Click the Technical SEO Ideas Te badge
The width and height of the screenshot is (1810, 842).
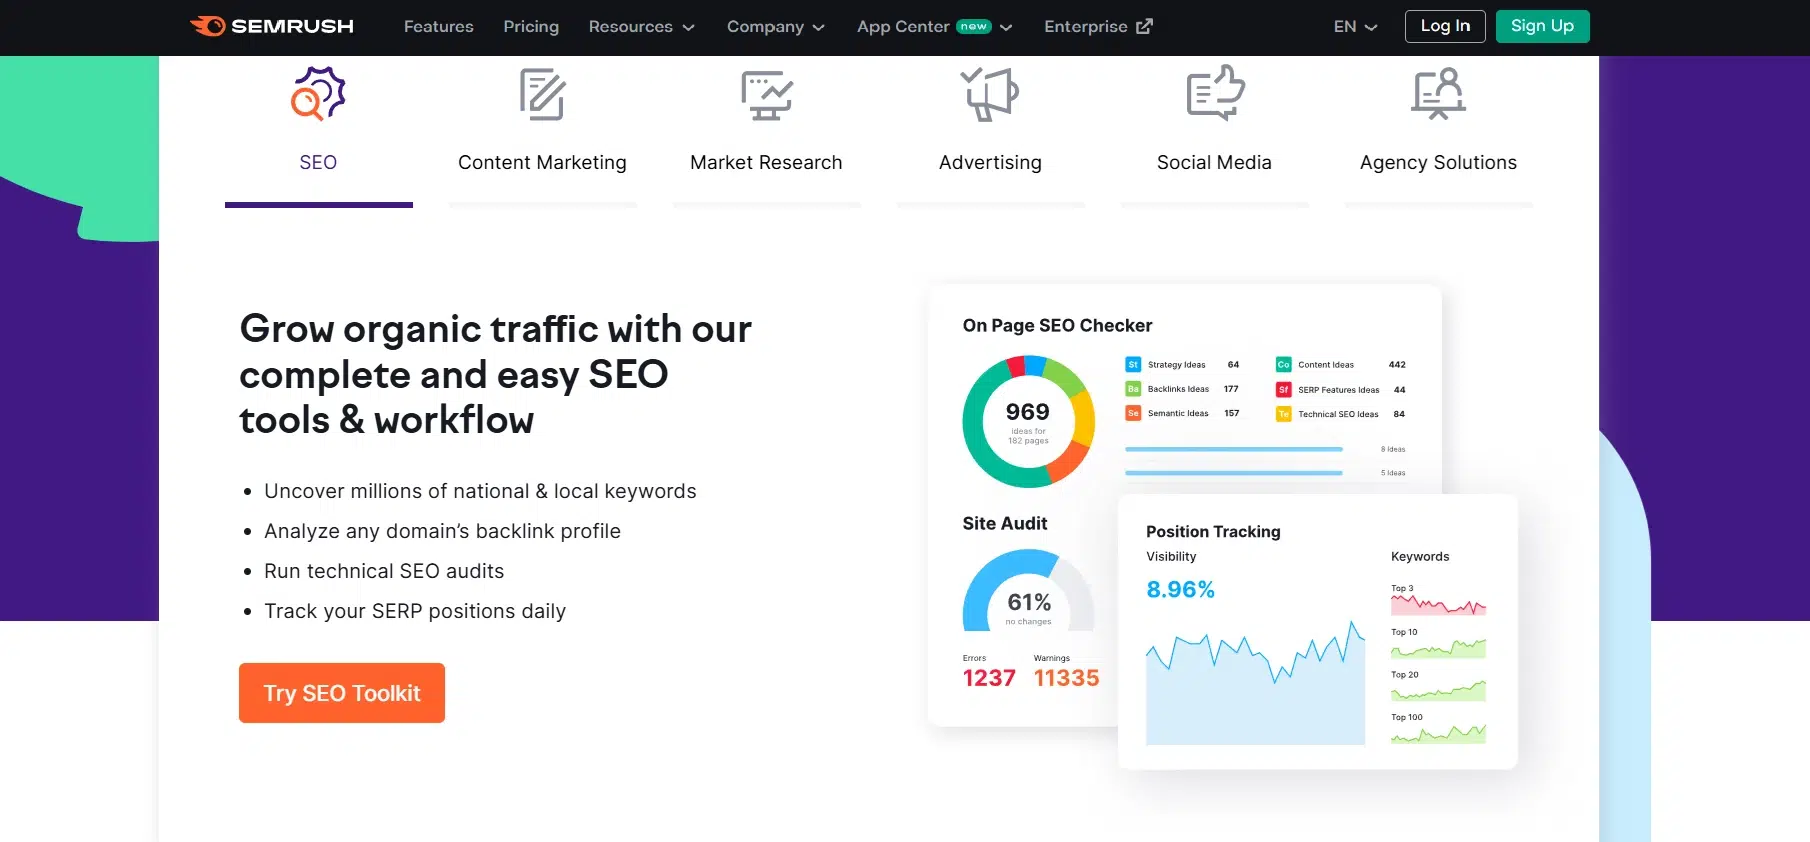[x=1283, y=414]
